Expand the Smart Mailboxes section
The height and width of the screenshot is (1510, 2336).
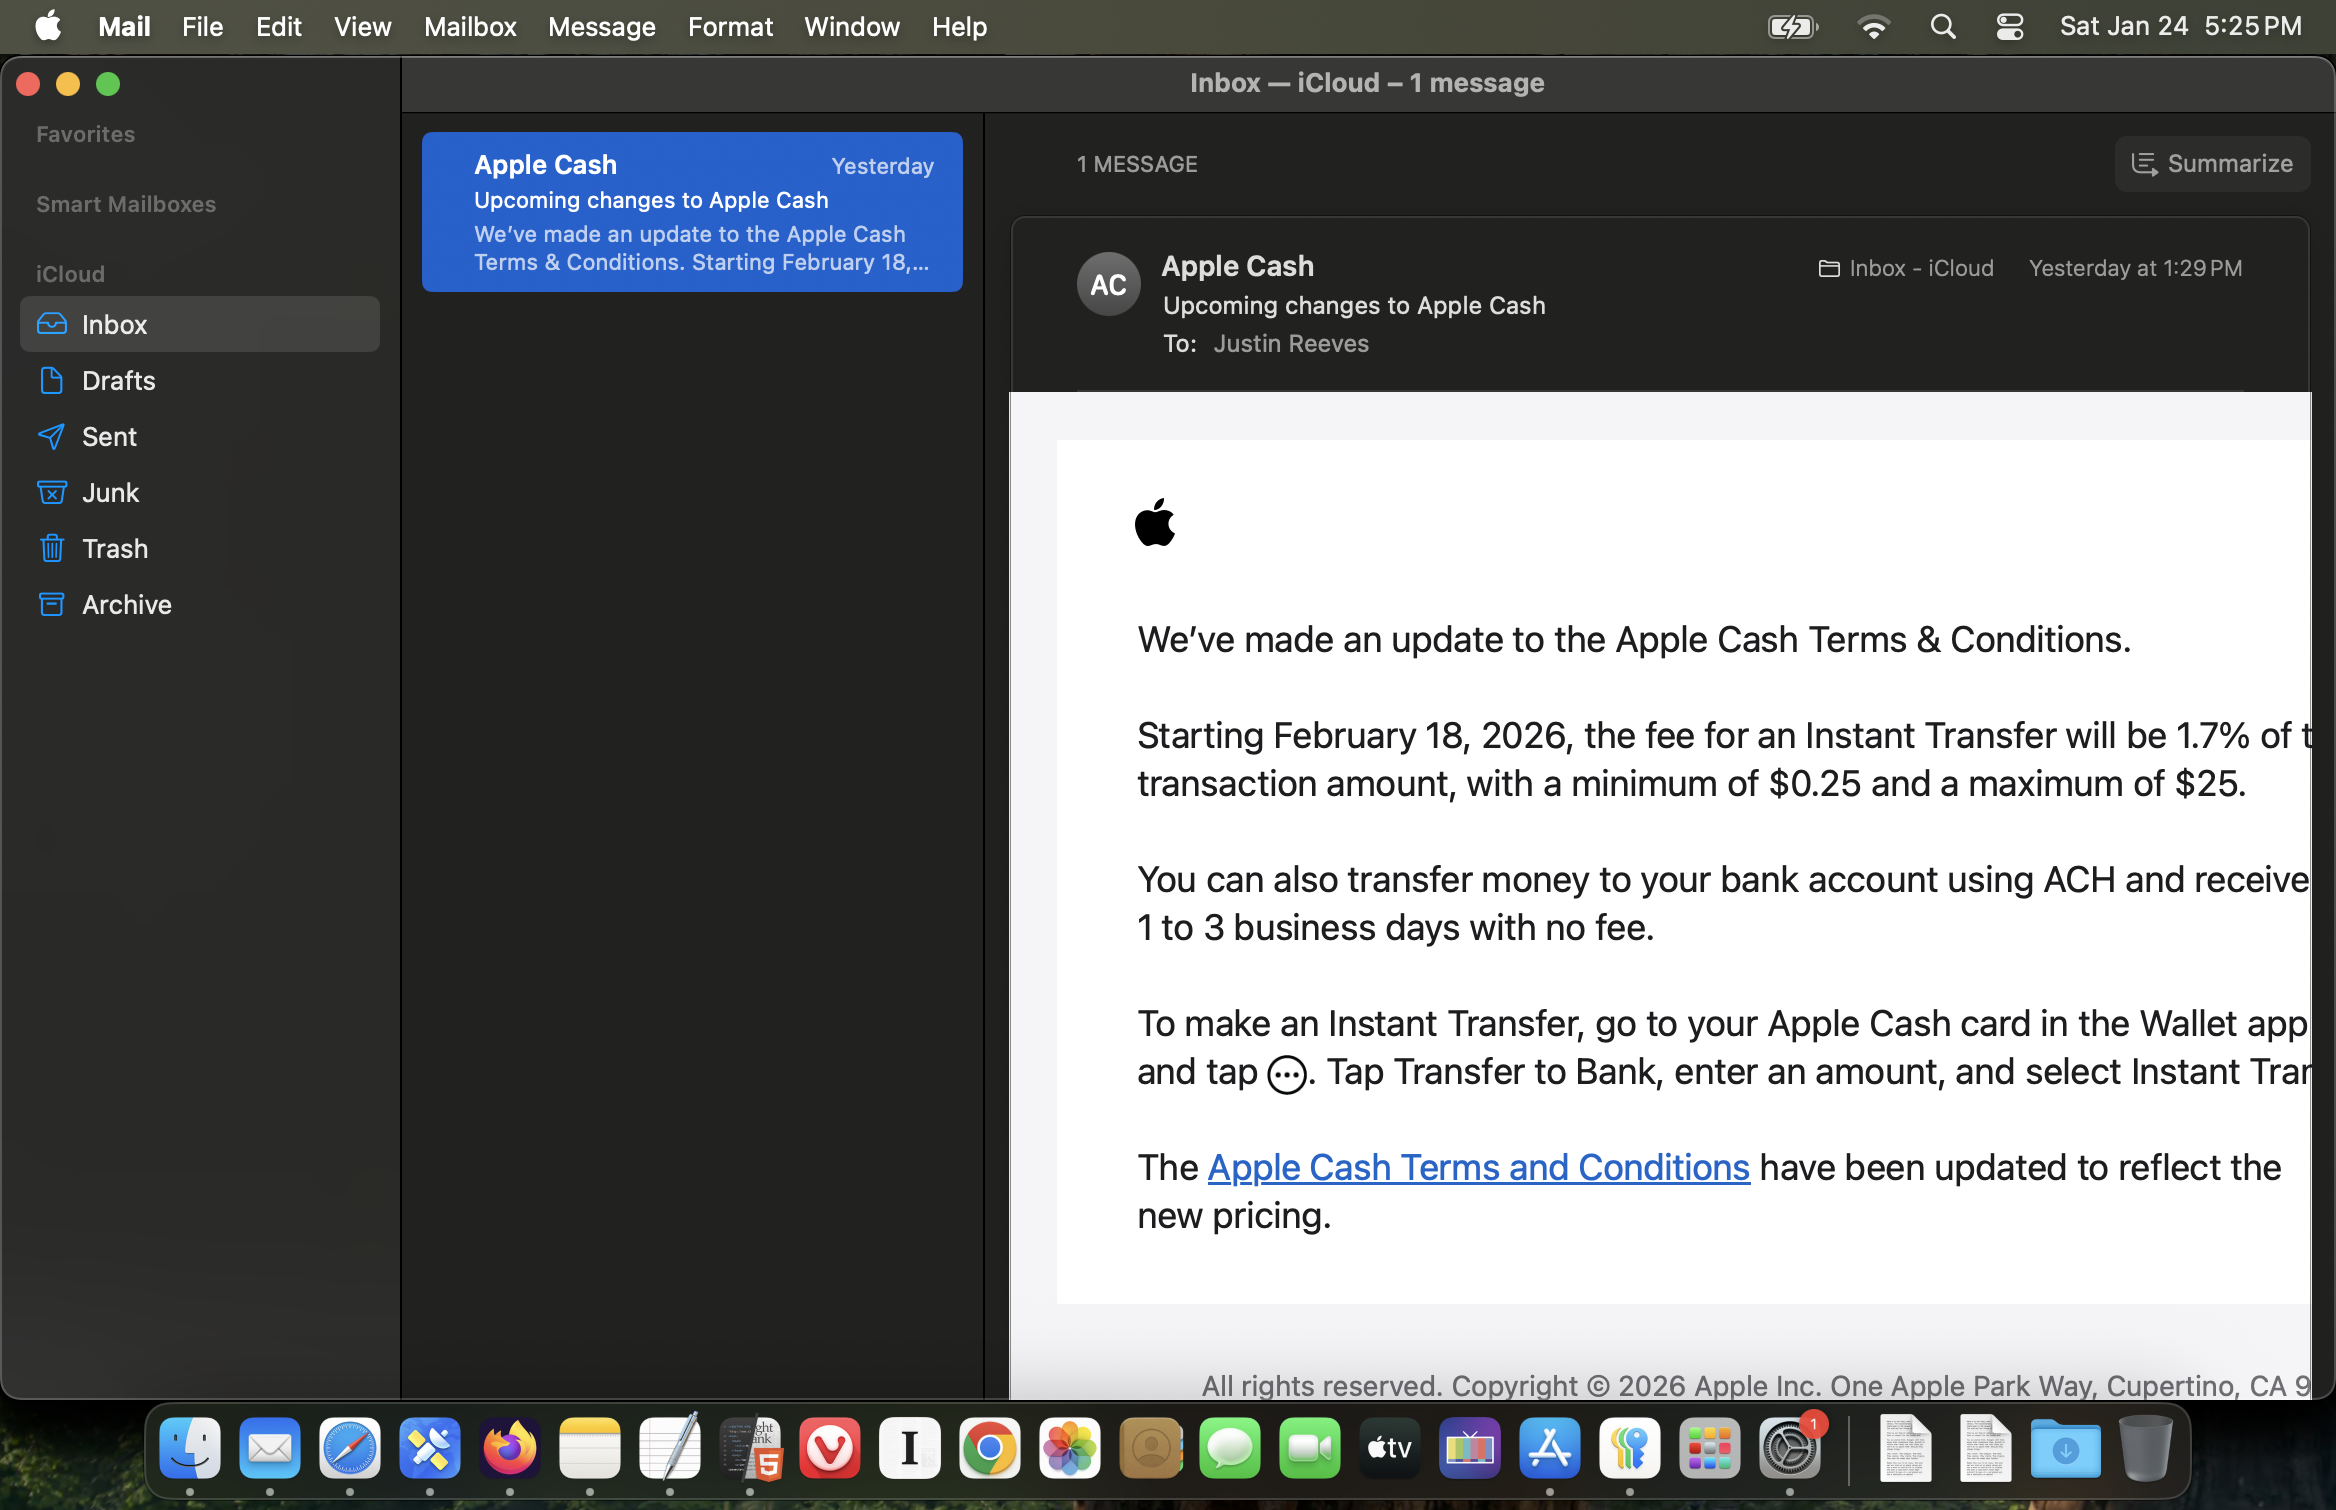(x=126, y=204)
